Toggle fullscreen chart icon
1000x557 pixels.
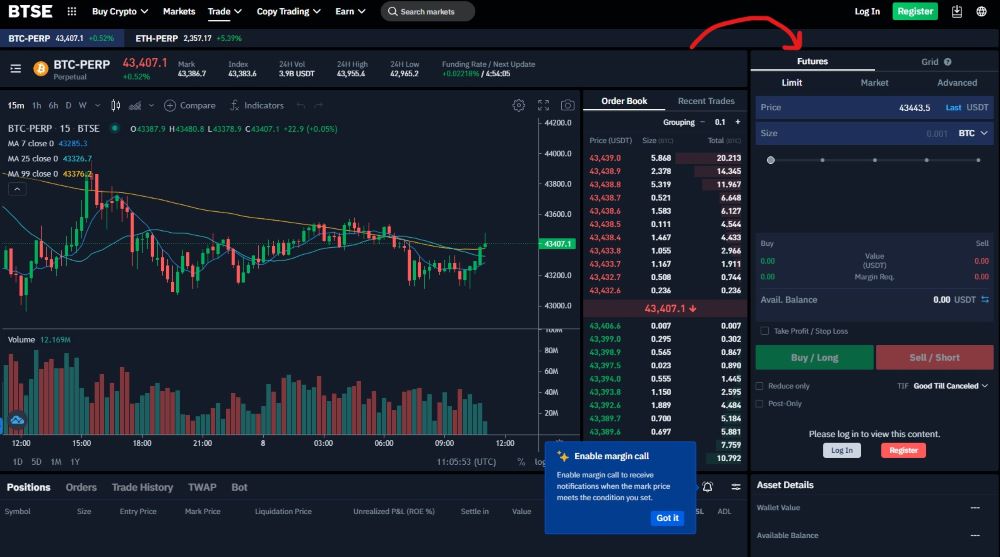(543, 105)
